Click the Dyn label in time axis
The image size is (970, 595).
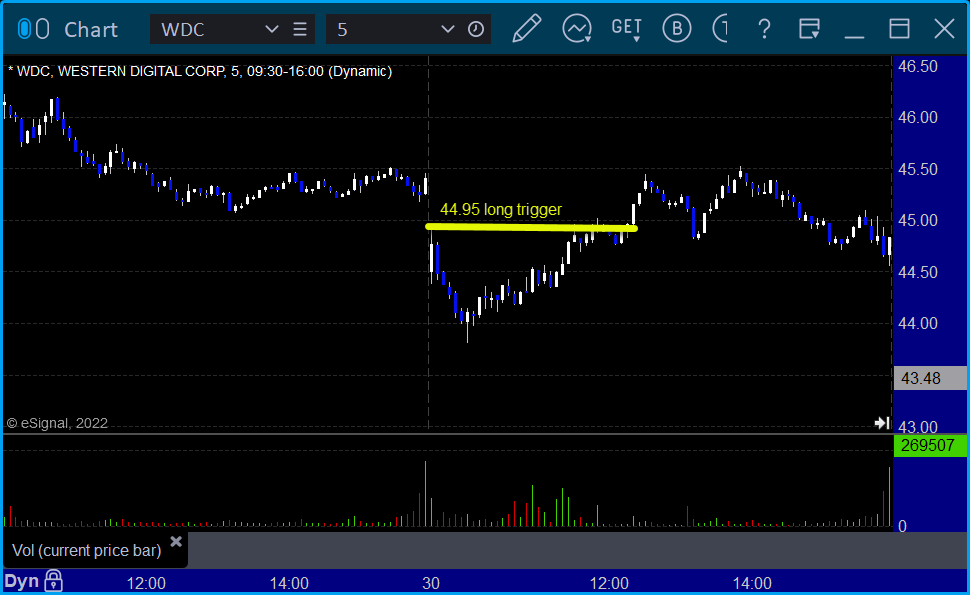[x=22, y=581]
